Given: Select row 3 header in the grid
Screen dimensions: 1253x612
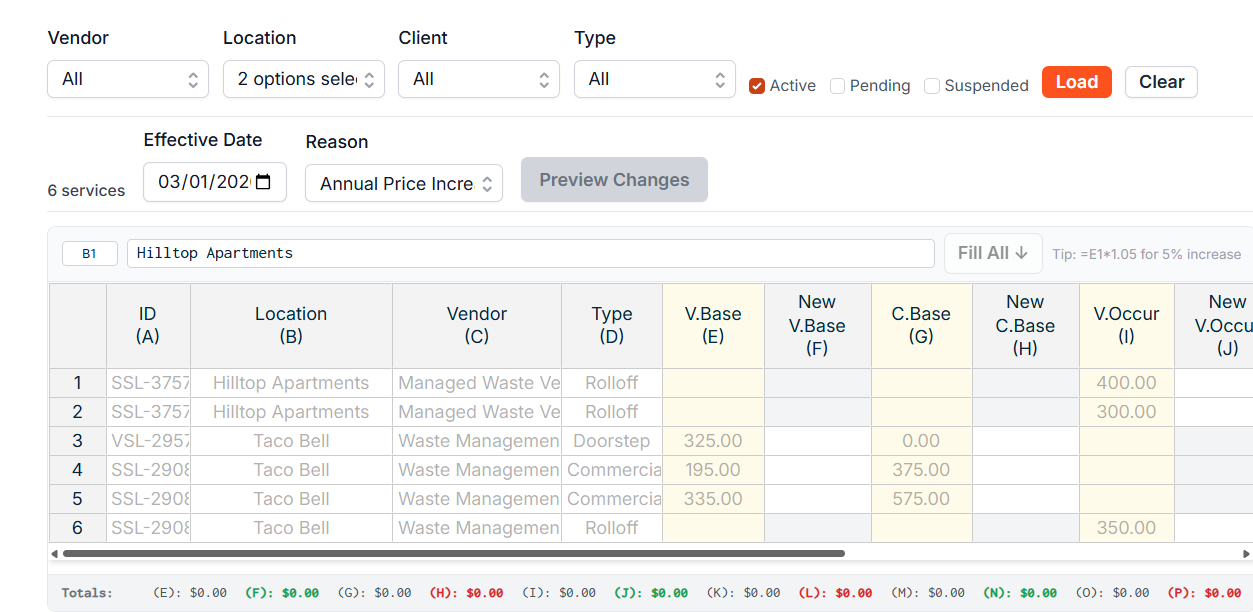Looking at the screenshot, I should (78, 441).
